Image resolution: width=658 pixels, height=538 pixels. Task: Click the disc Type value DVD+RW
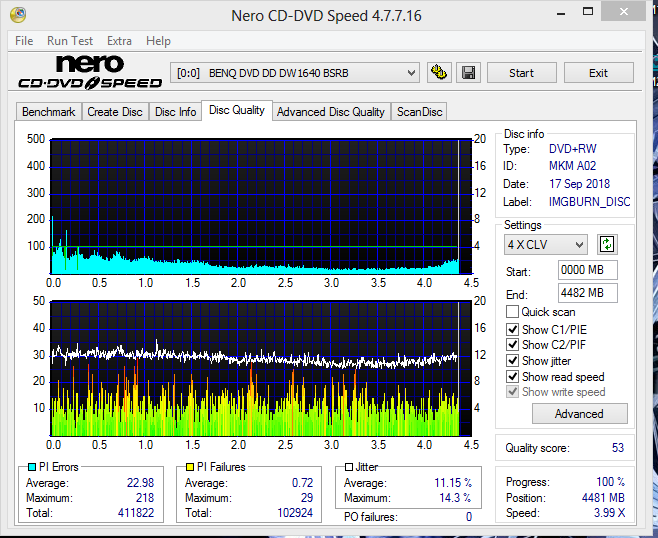(x=572, y=149)
